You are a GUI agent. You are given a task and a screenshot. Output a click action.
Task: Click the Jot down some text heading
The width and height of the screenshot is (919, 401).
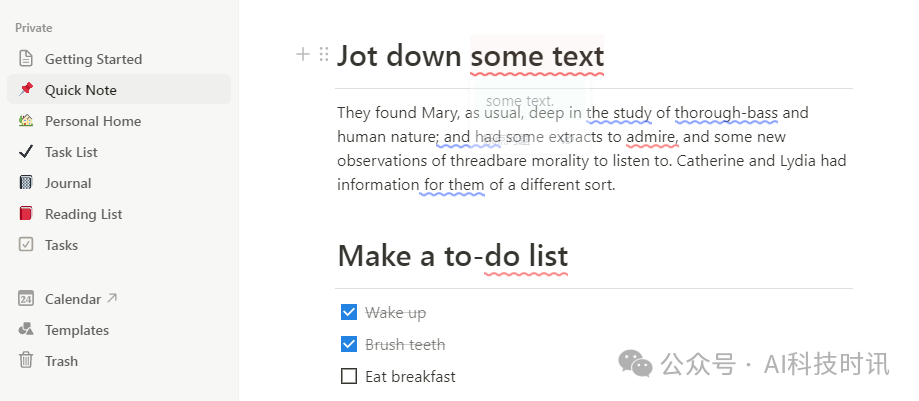click(x=470, y=56)
